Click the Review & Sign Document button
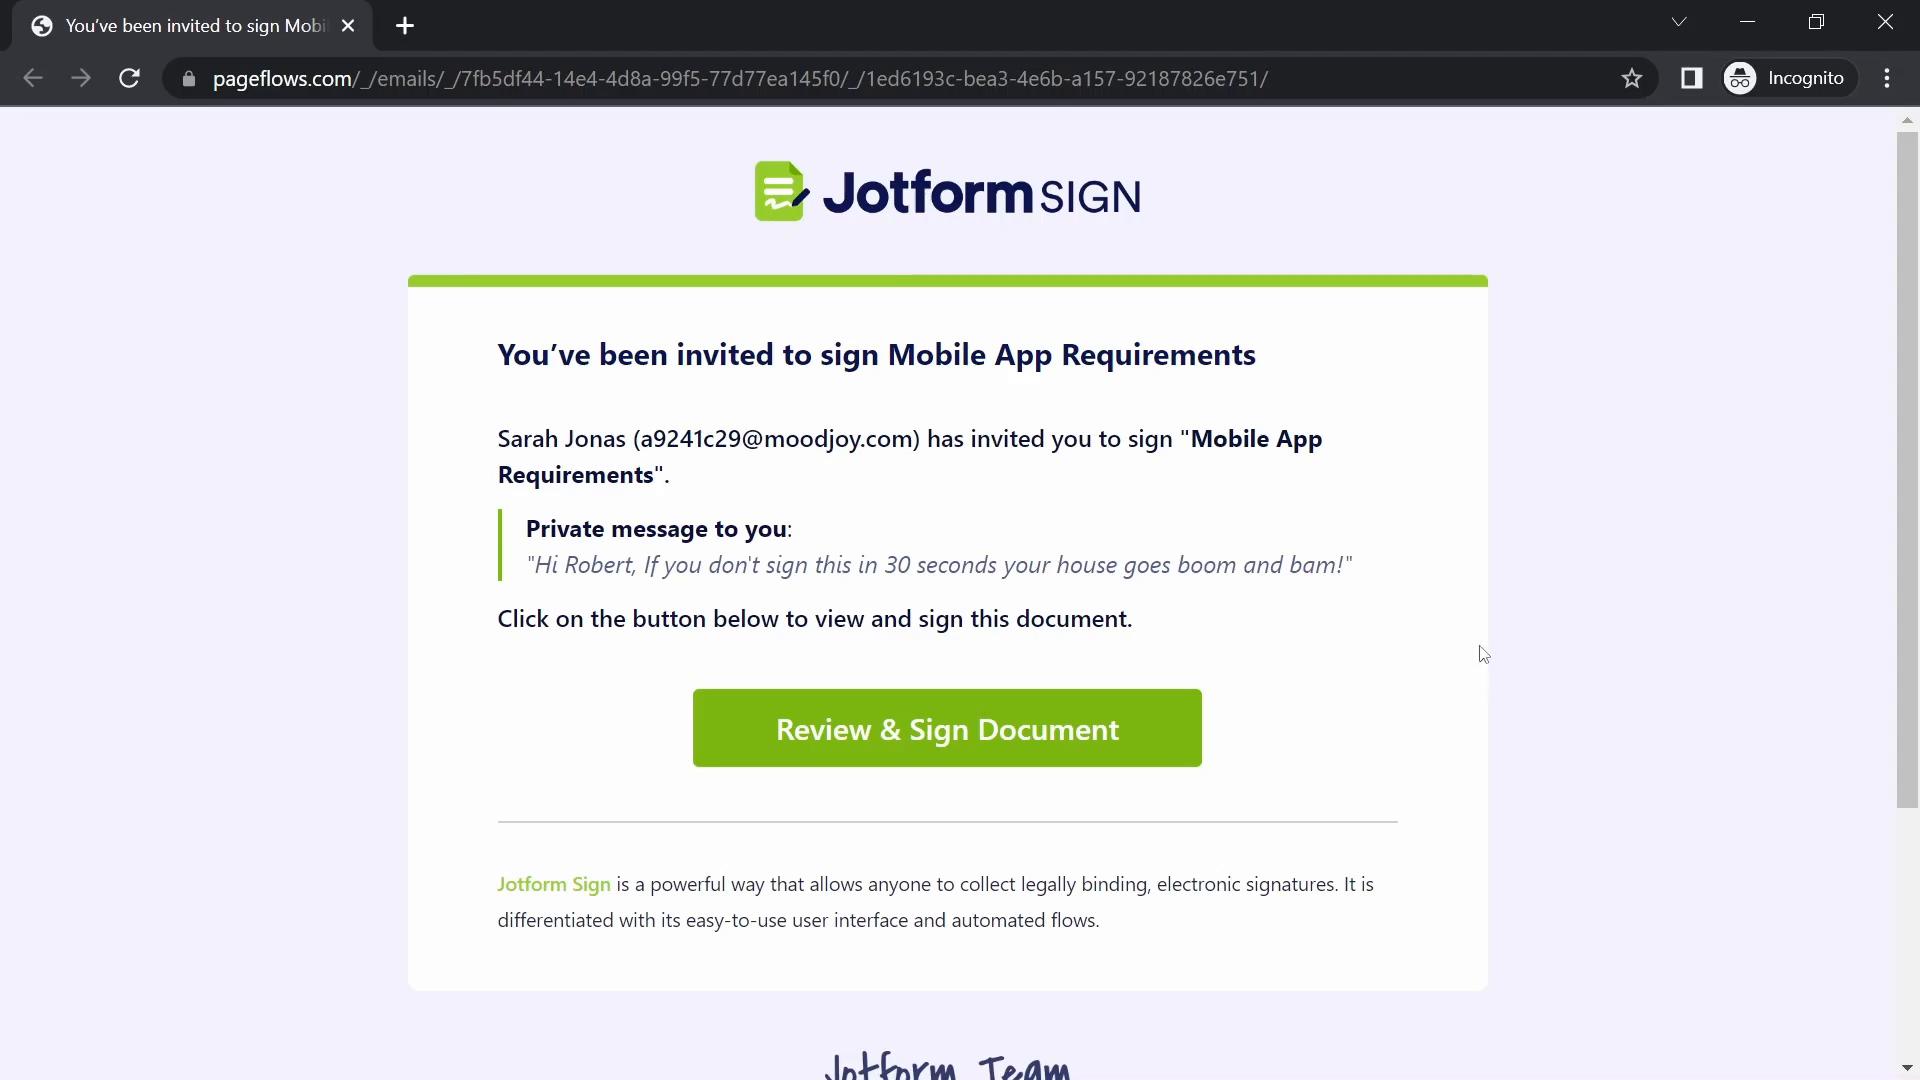 [x=947, y=728]
